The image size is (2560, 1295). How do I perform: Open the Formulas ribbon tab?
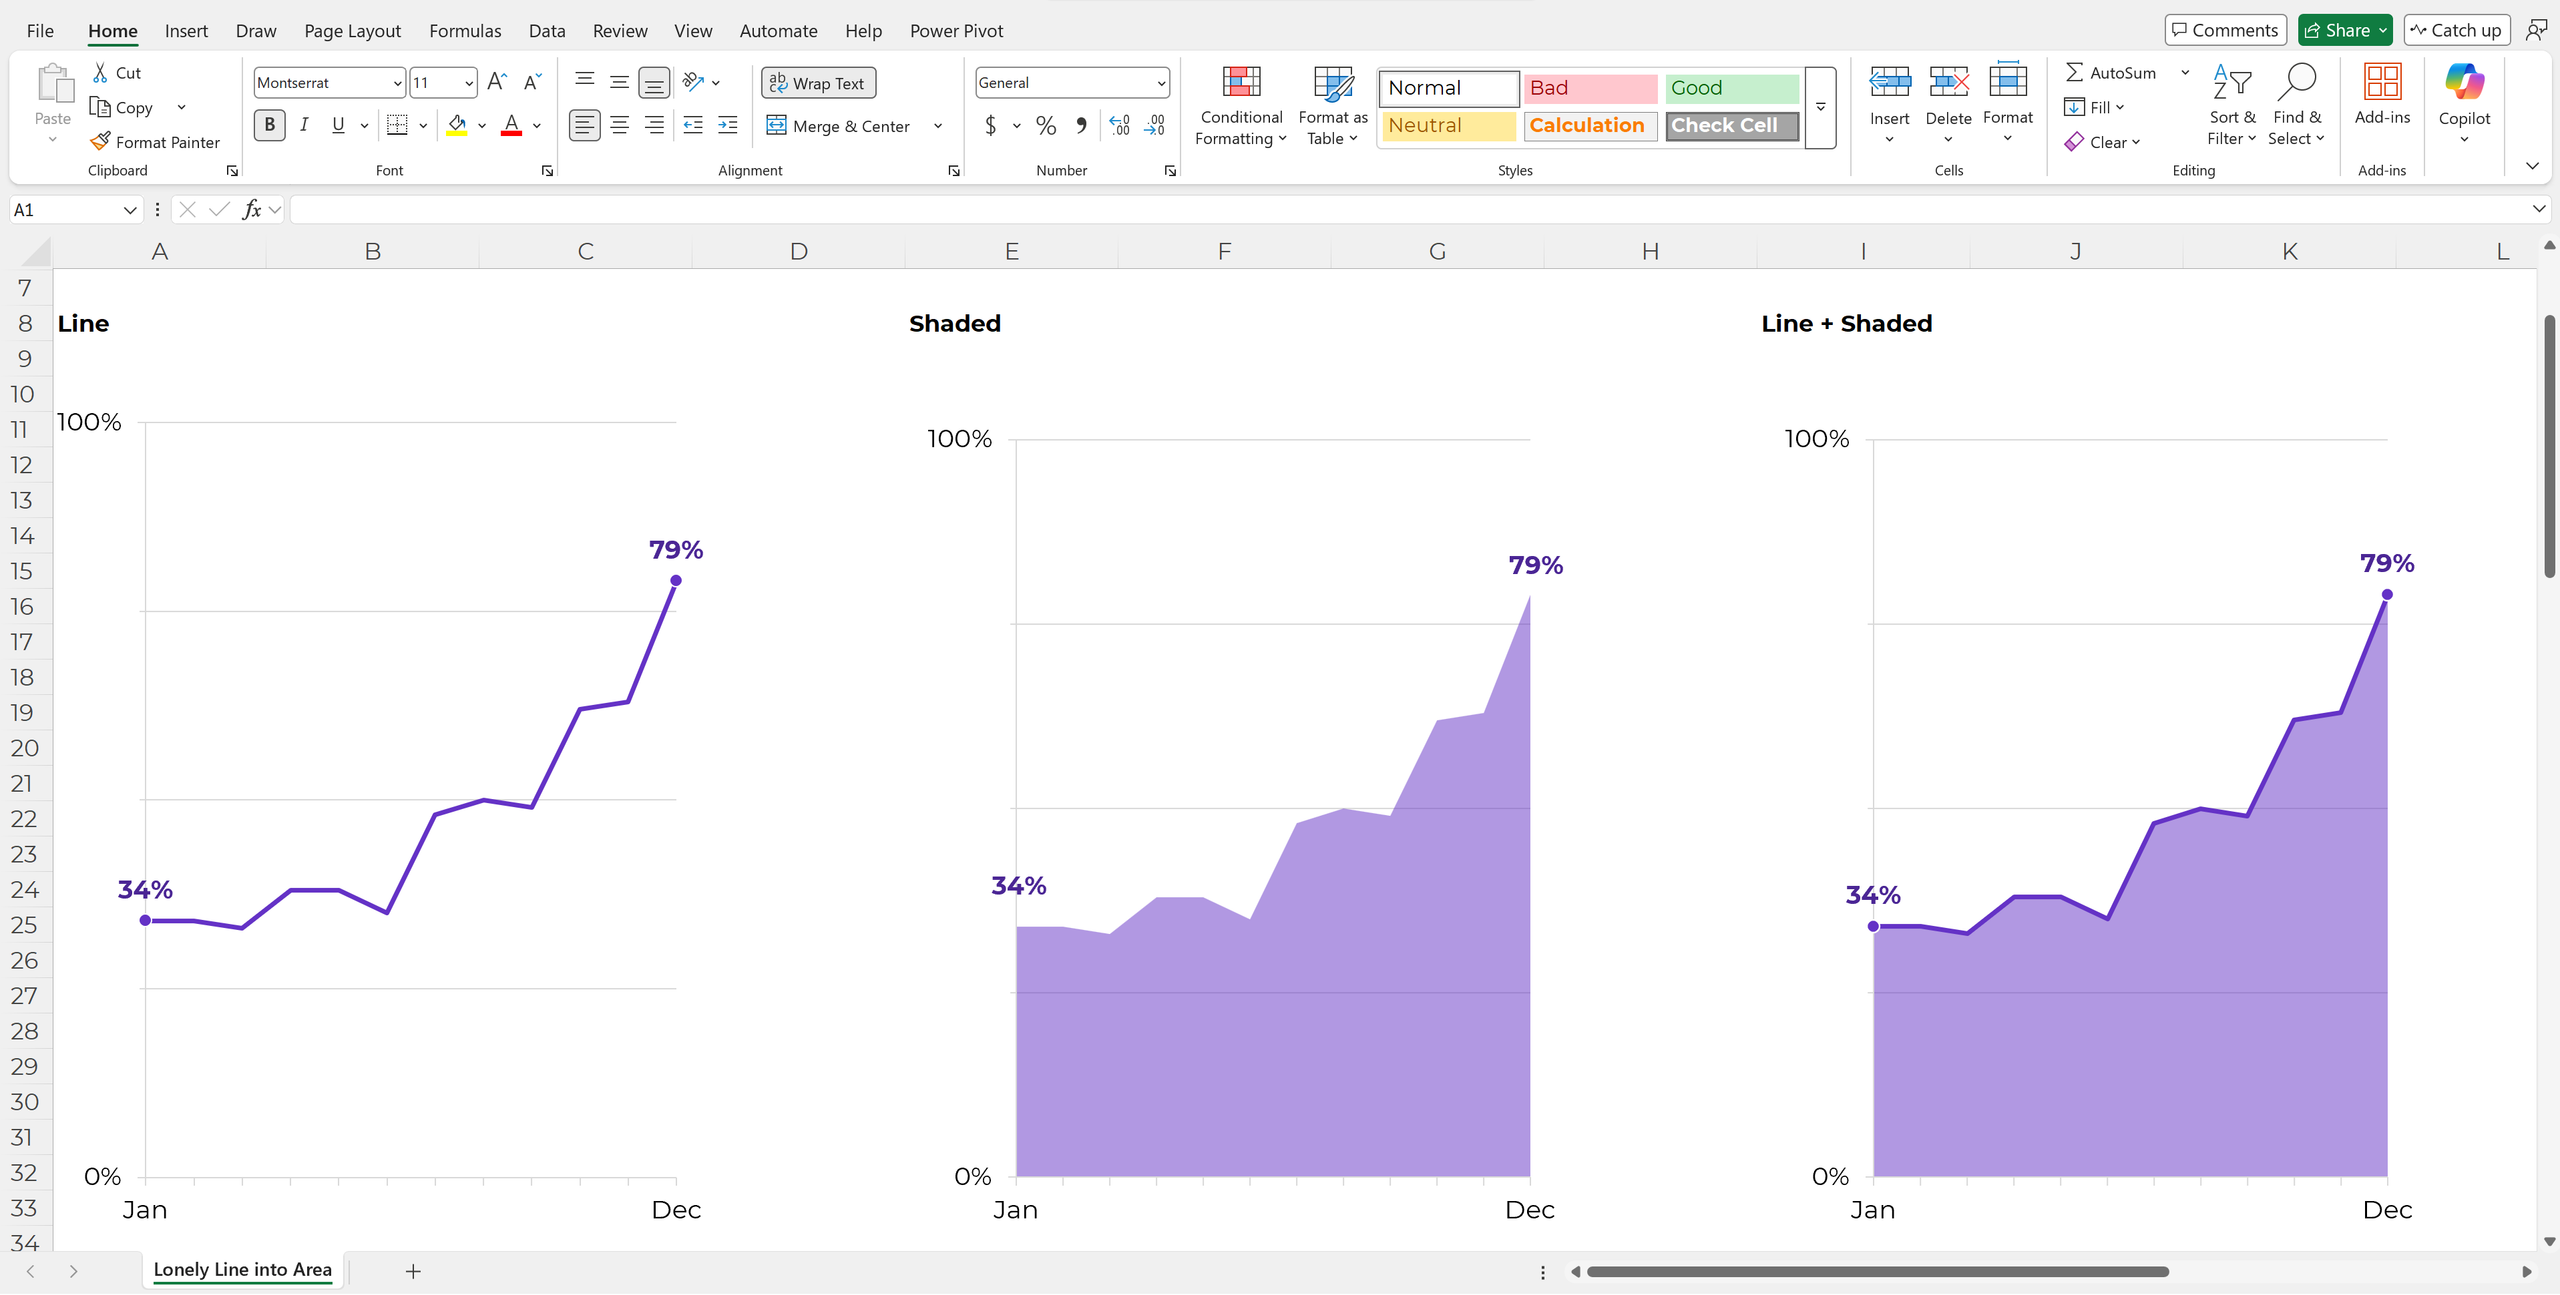coord(465,31)
